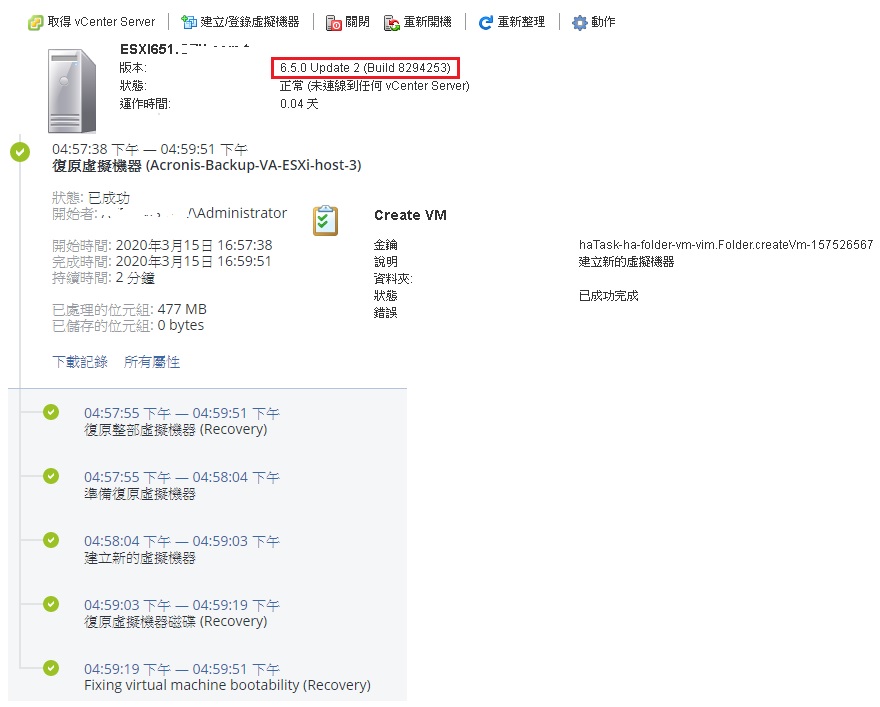
Task: Click the highlighted 6.5.0 Update 2 build text
Action: (365, 68)
